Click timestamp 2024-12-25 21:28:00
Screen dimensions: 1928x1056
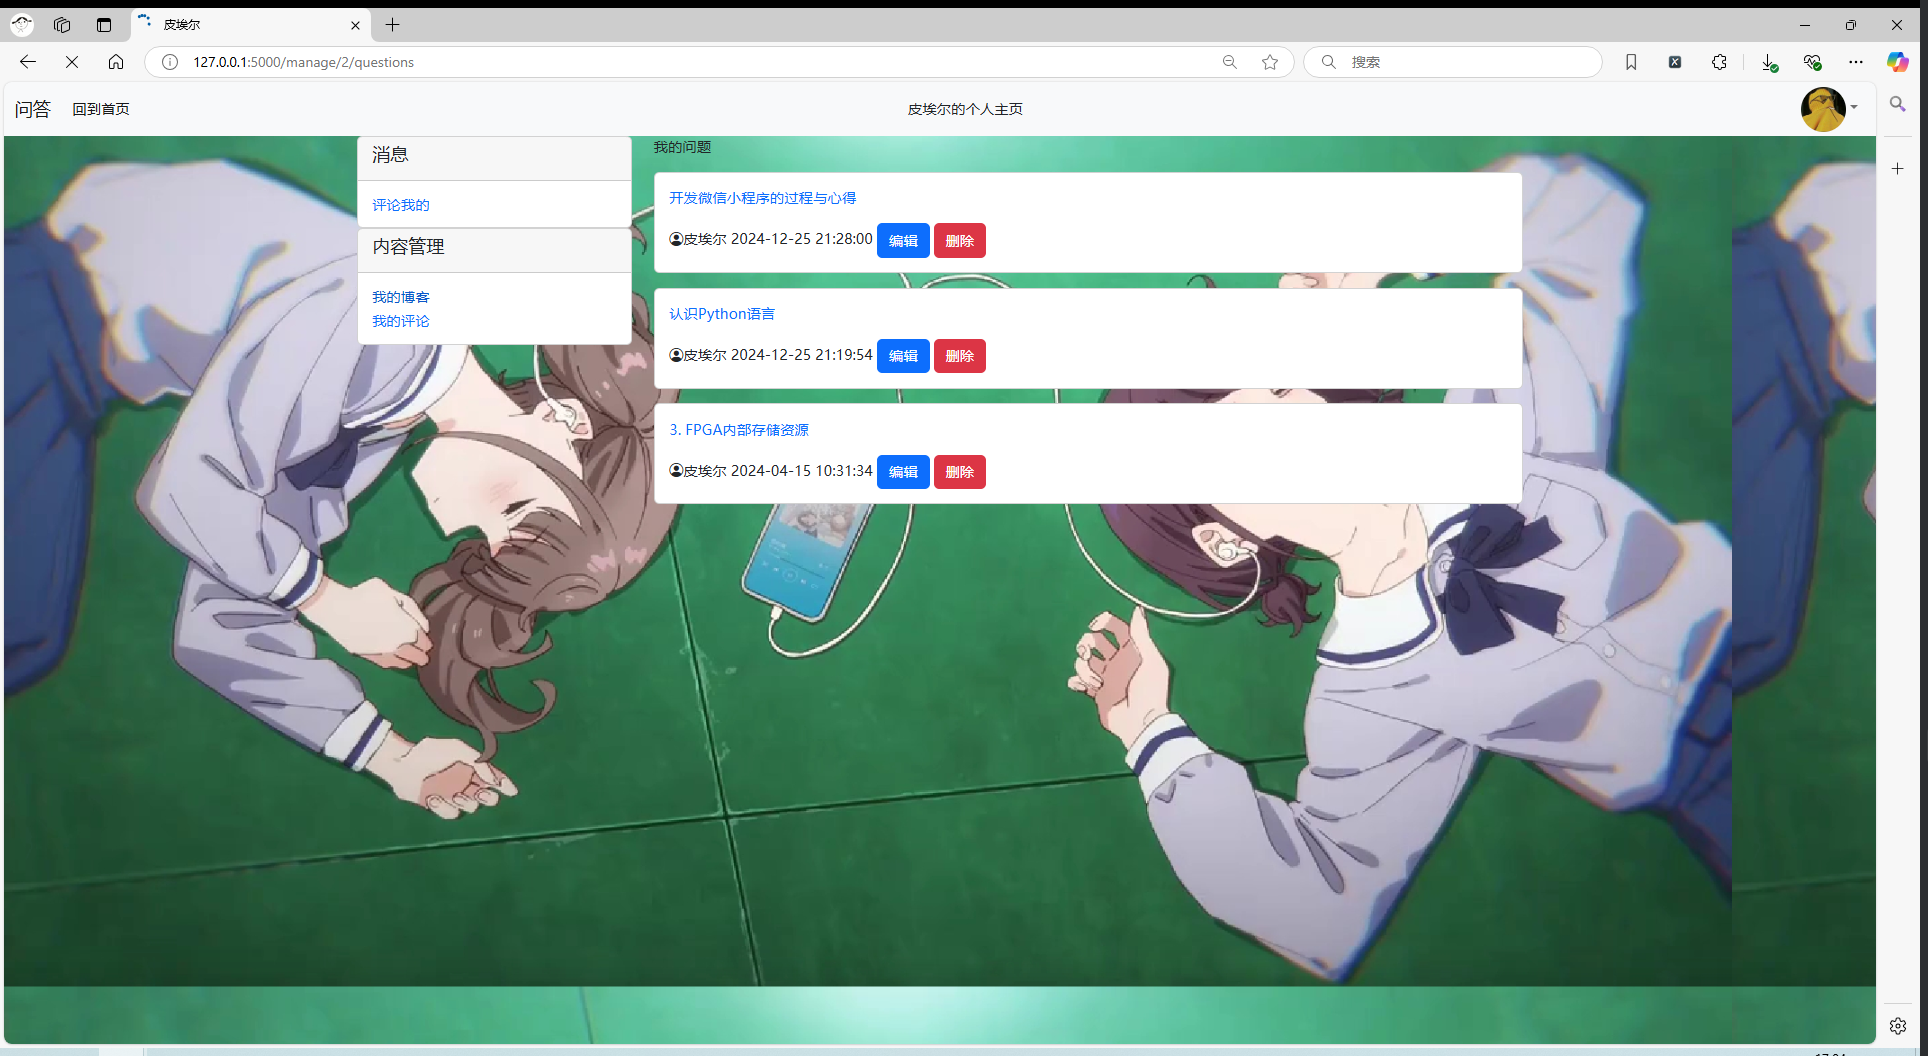tap(802, 239)
